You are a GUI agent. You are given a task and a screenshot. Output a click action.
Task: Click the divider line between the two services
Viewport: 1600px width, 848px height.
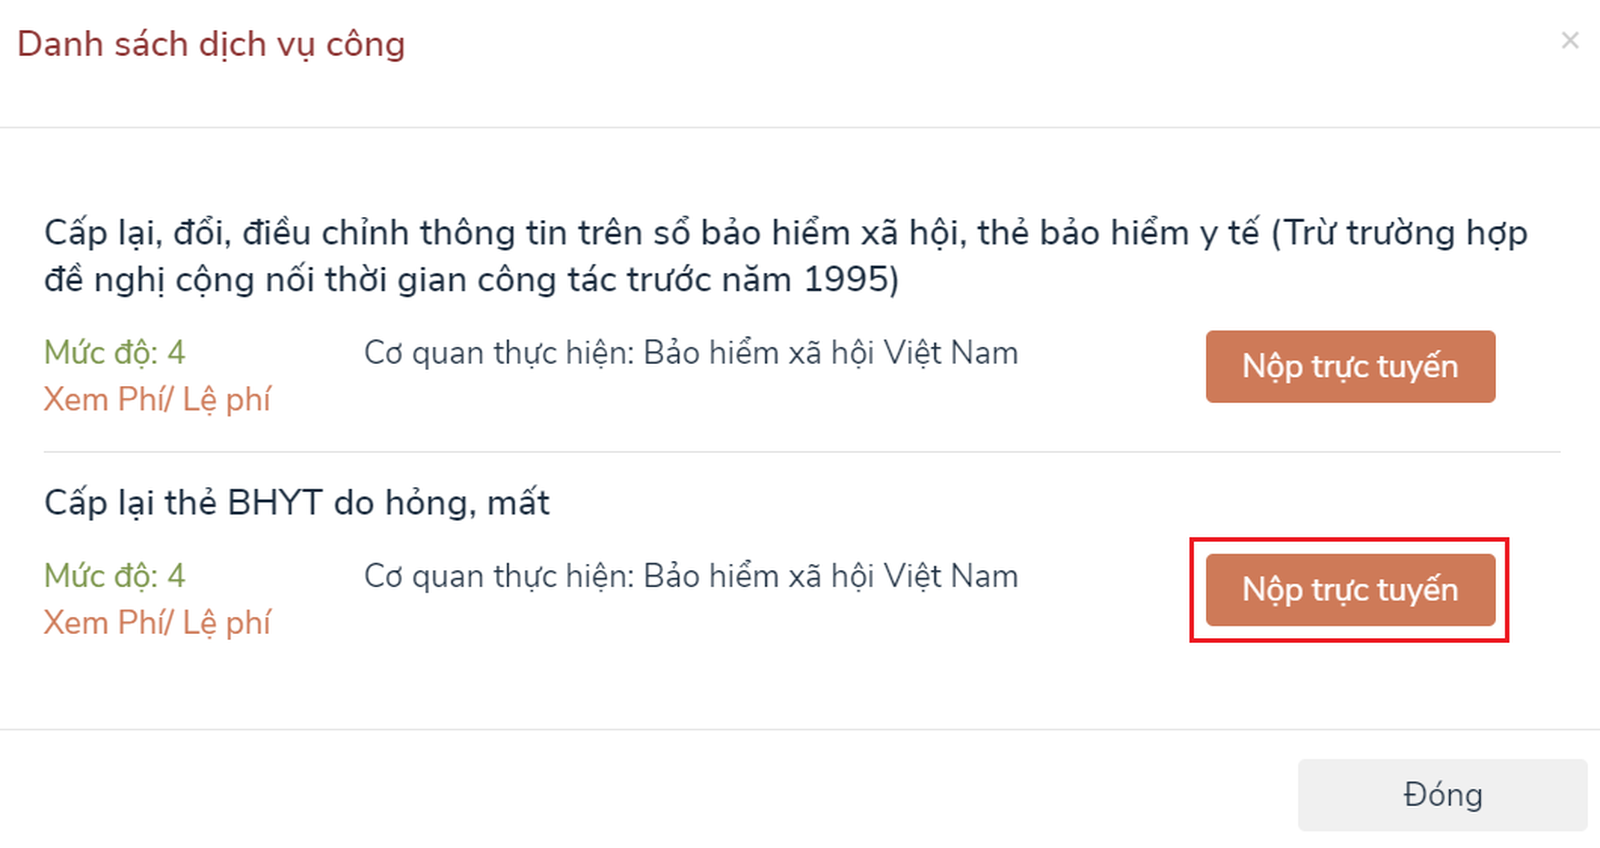point(800,452)
